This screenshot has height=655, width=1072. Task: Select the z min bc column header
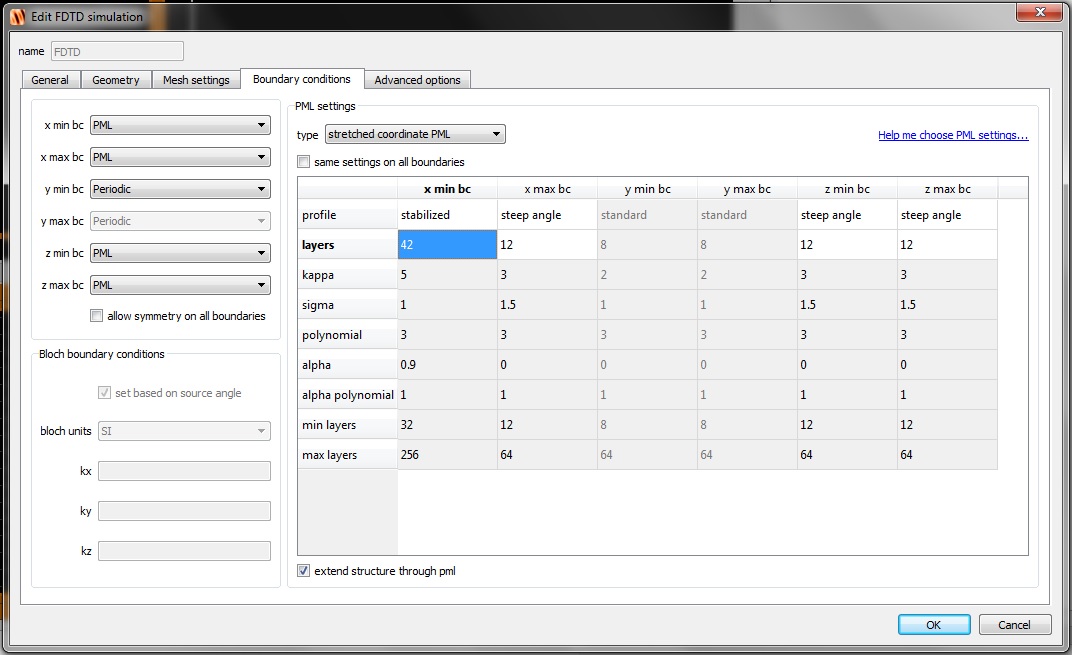[847, 189]
